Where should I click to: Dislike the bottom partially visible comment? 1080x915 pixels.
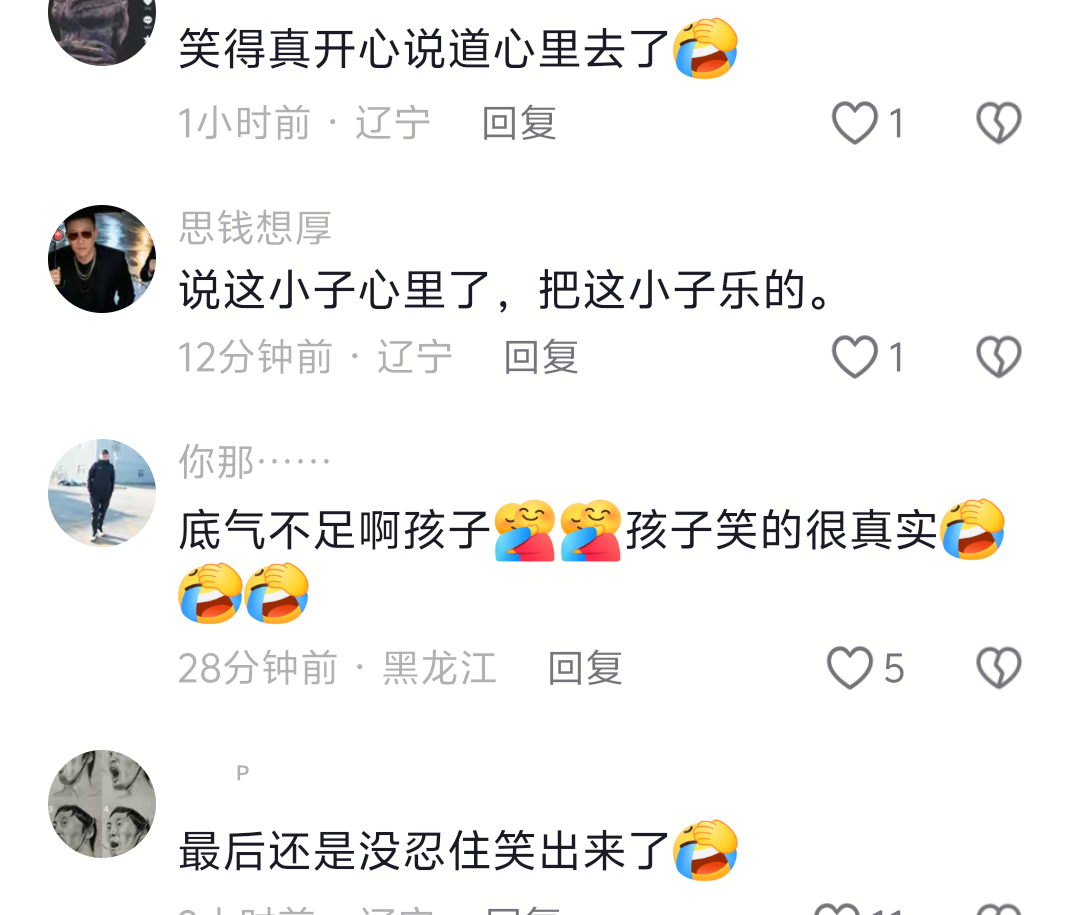pos(998,909)
